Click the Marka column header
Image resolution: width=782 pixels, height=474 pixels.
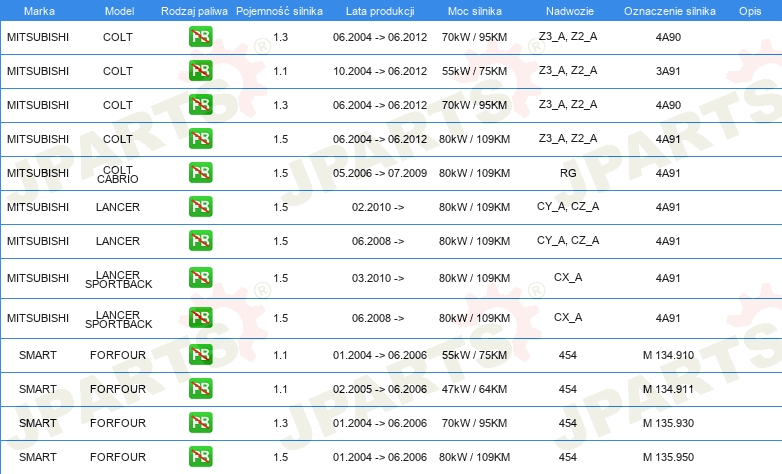(39, 11)
